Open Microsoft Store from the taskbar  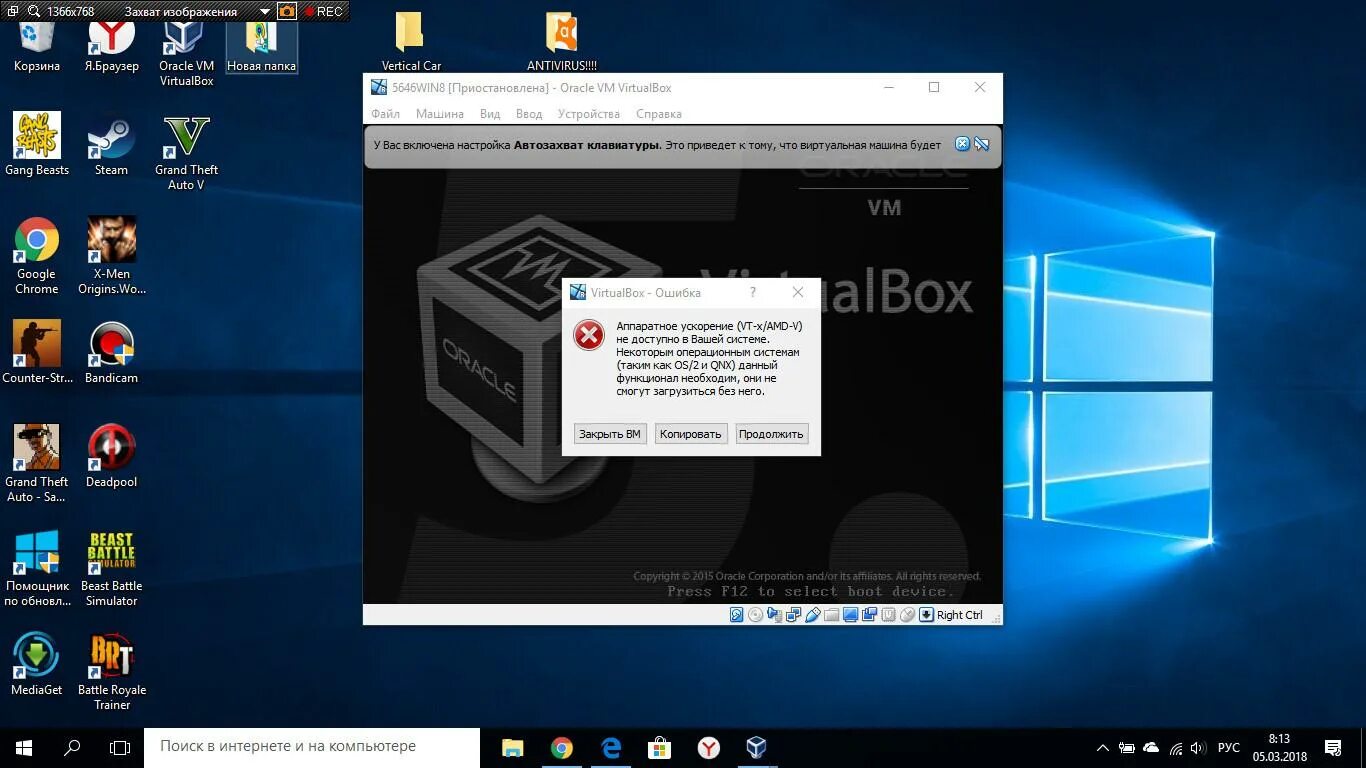pyautogui.click(x=660, y=747)
